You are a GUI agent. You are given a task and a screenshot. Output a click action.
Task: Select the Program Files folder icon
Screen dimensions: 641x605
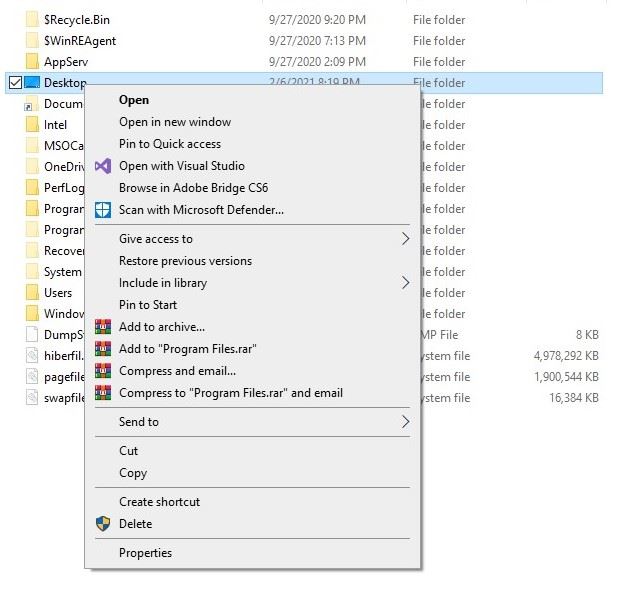(x=32, y=208)
